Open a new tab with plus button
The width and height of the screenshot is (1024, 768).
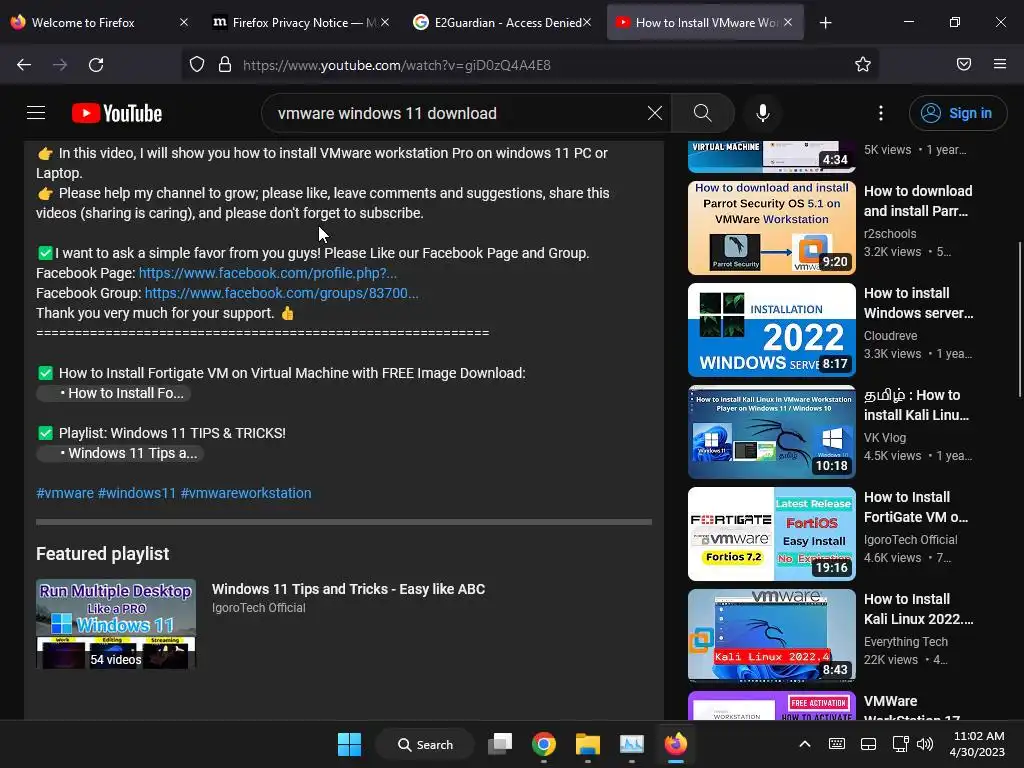tap(825, 23)
